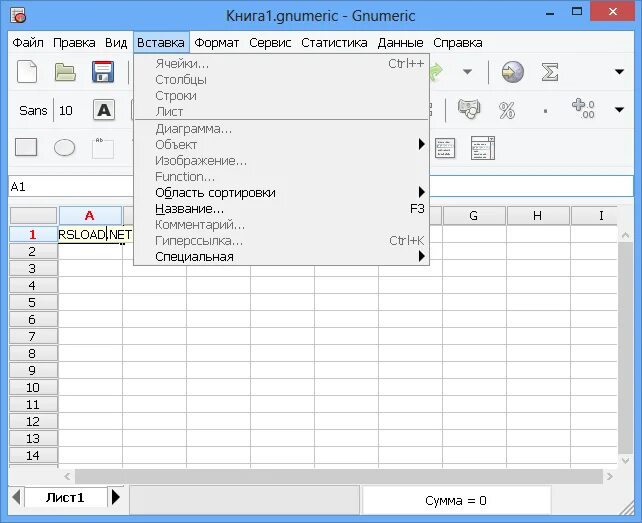Viewport: 642px width, 523px height.
Task: Select column A header
Action: 90,215
